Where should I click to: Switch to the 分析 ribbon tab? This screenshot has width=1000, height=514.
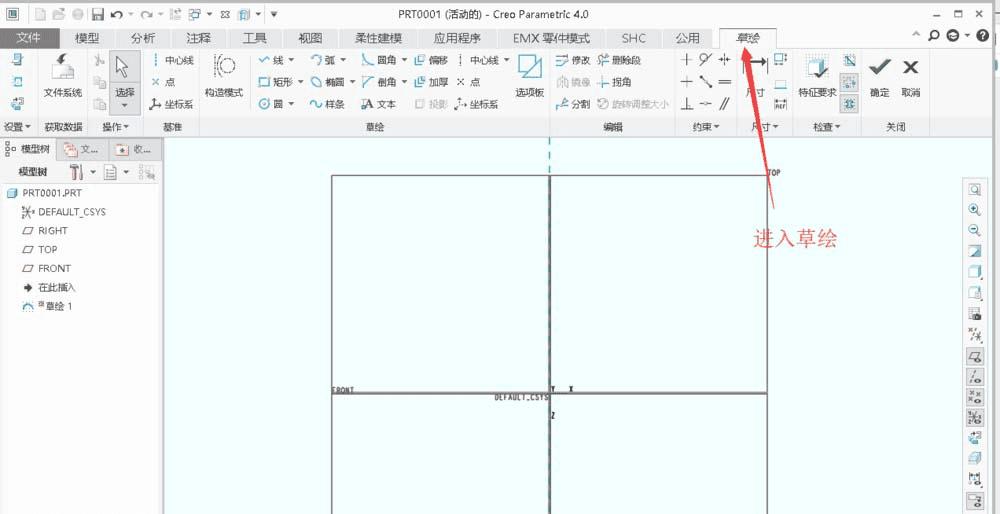point(143,38)
